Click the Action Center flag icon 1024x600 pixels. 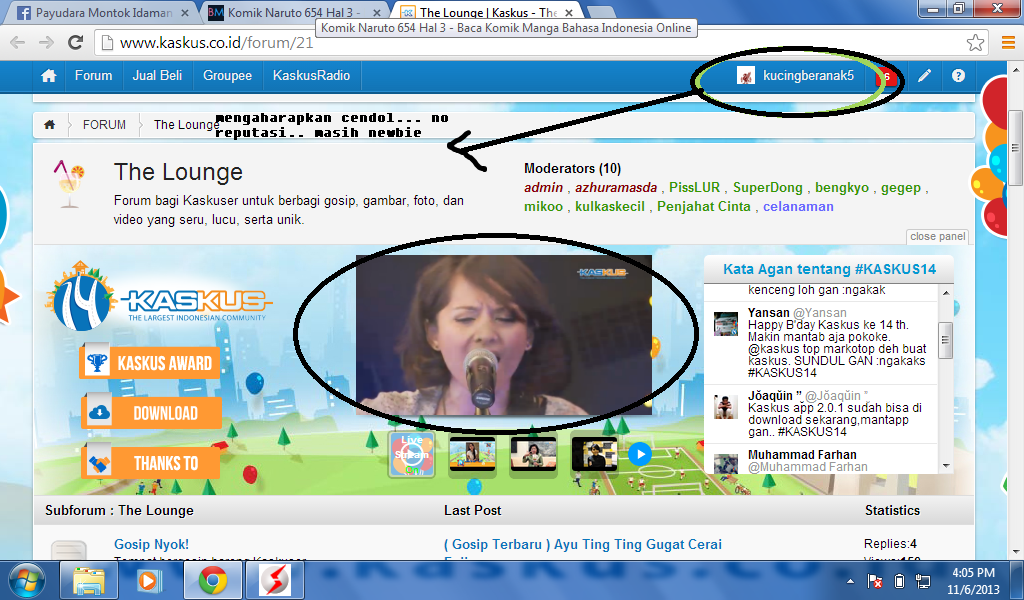click(874, 580)
